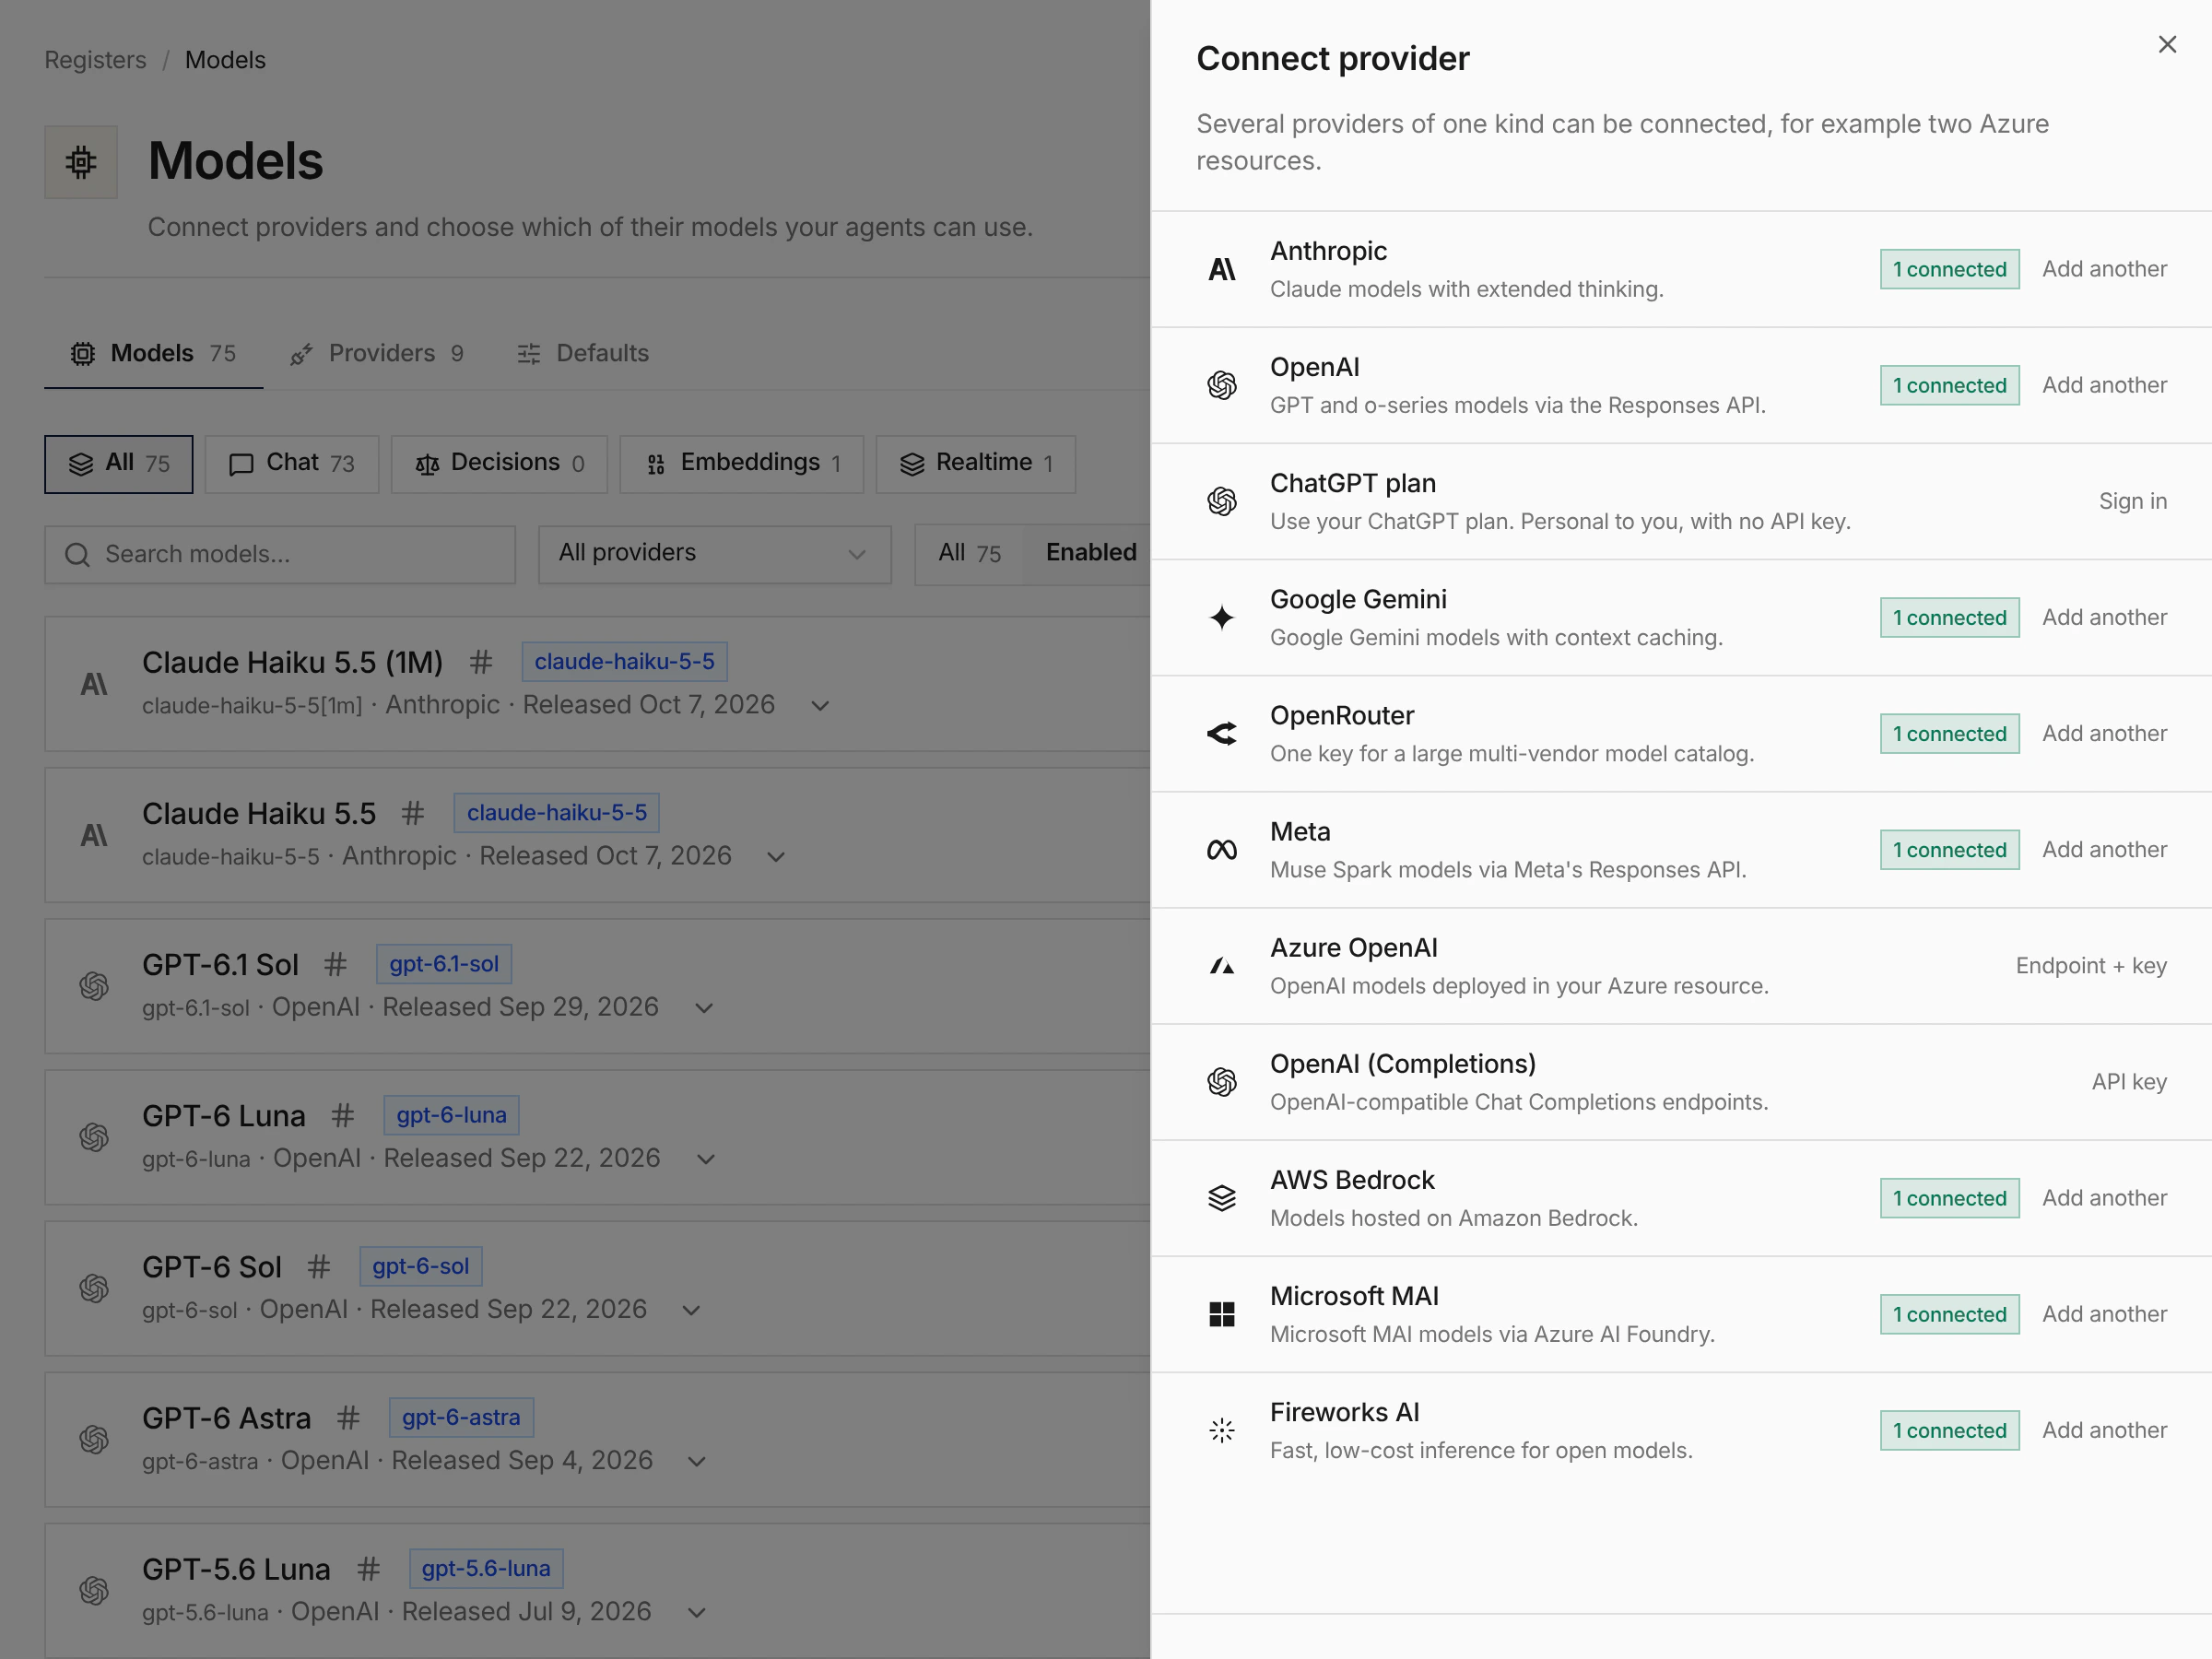Click the OpenAI logo on GPT-6 Astra row
The width and height of the screenshot is (2212, 1659).
tap(93, 1439)
